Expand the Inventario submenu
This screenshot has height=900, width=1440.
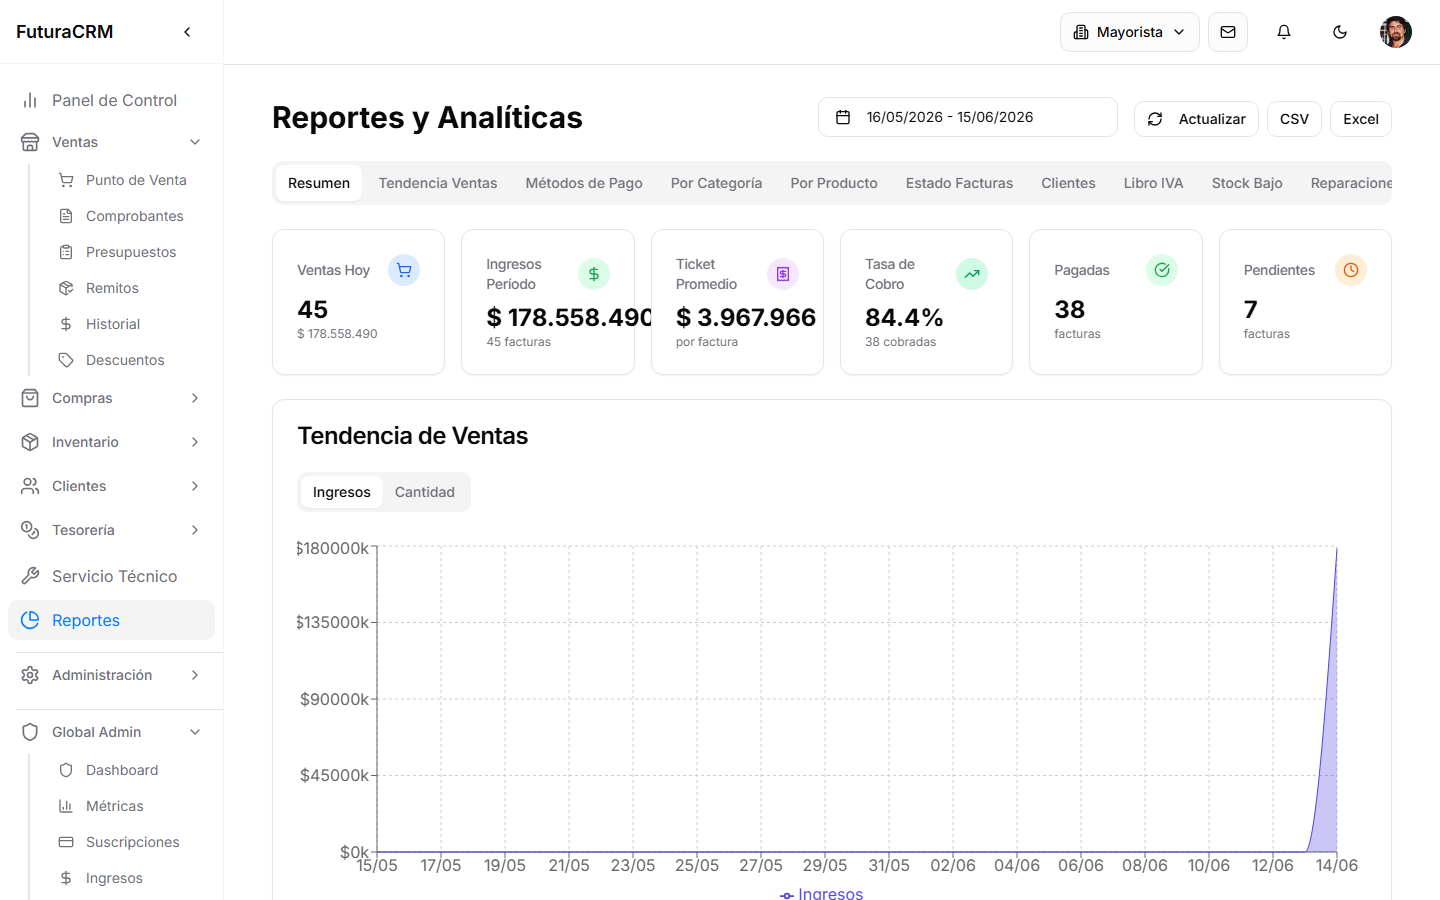[x=195, y=442]
